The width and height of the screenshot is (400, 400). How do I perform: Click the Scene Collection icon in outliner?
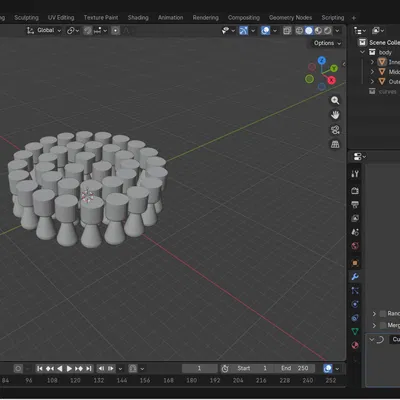pos(362,42)
